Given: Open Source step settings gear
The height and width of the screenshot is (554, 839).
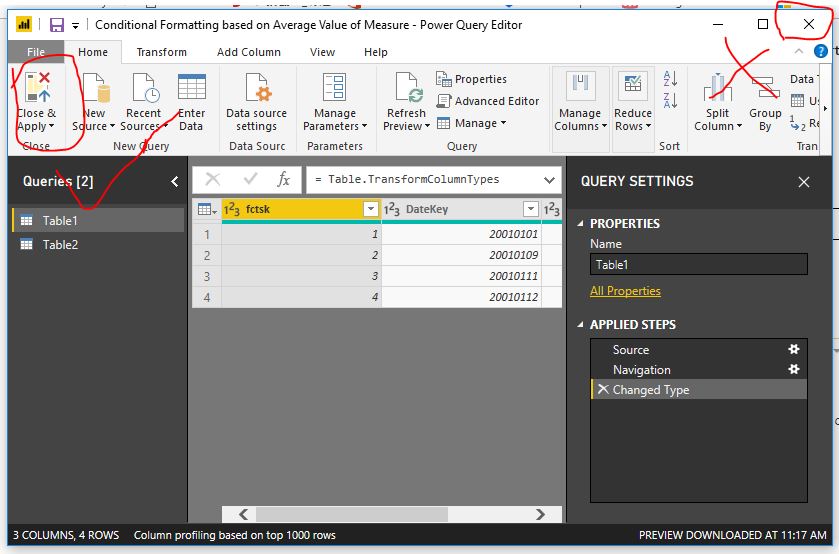Looking at the screenshot, I should pyautogui.click(x=794, y=349).
